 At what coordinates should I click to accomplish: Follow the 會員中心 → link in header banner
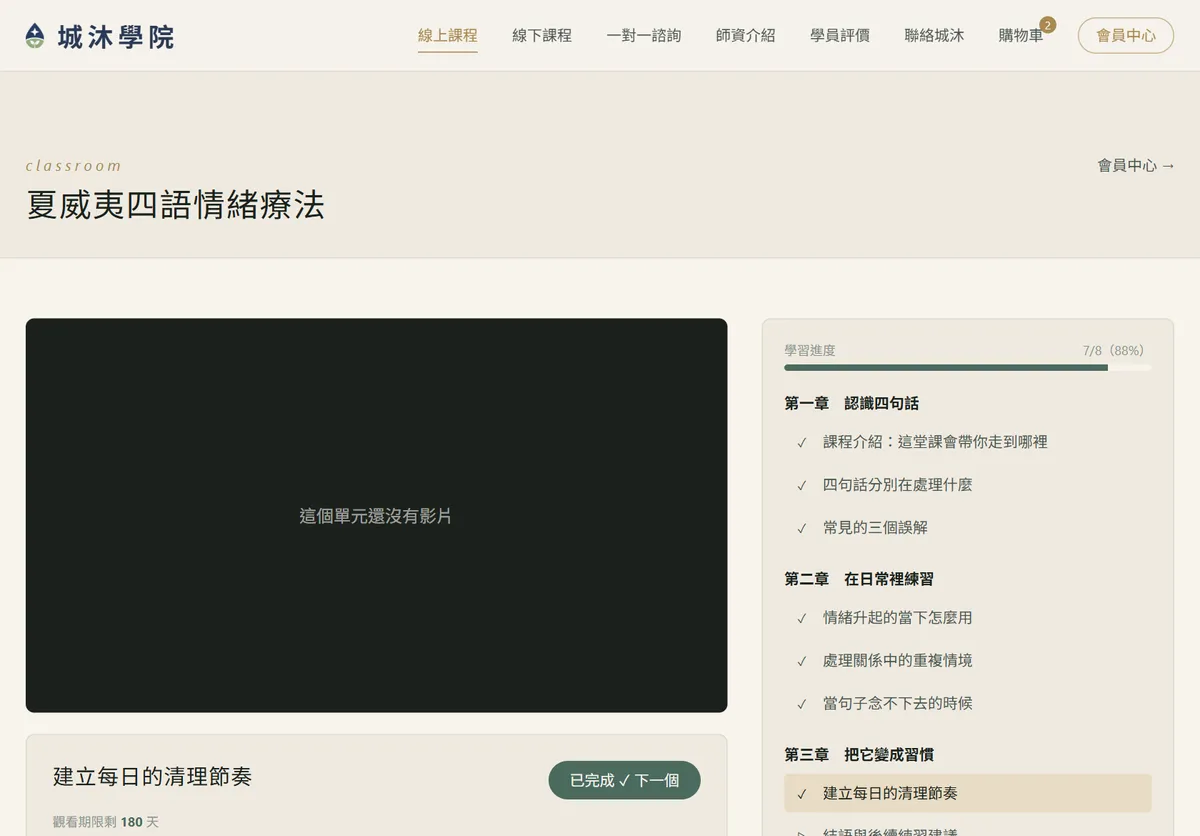tap(1136, 165)
